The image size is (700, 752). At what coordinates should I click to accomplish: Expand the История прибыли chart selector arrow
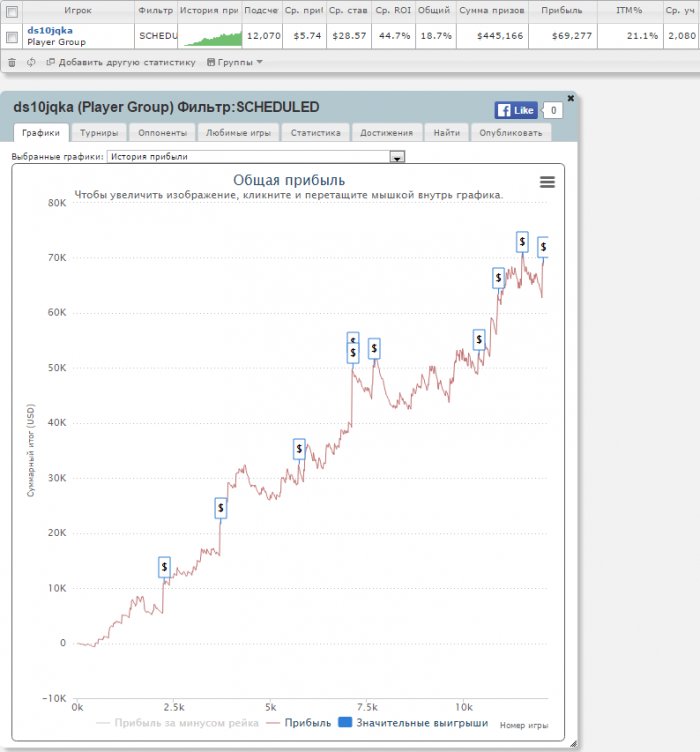coord(397,157)
